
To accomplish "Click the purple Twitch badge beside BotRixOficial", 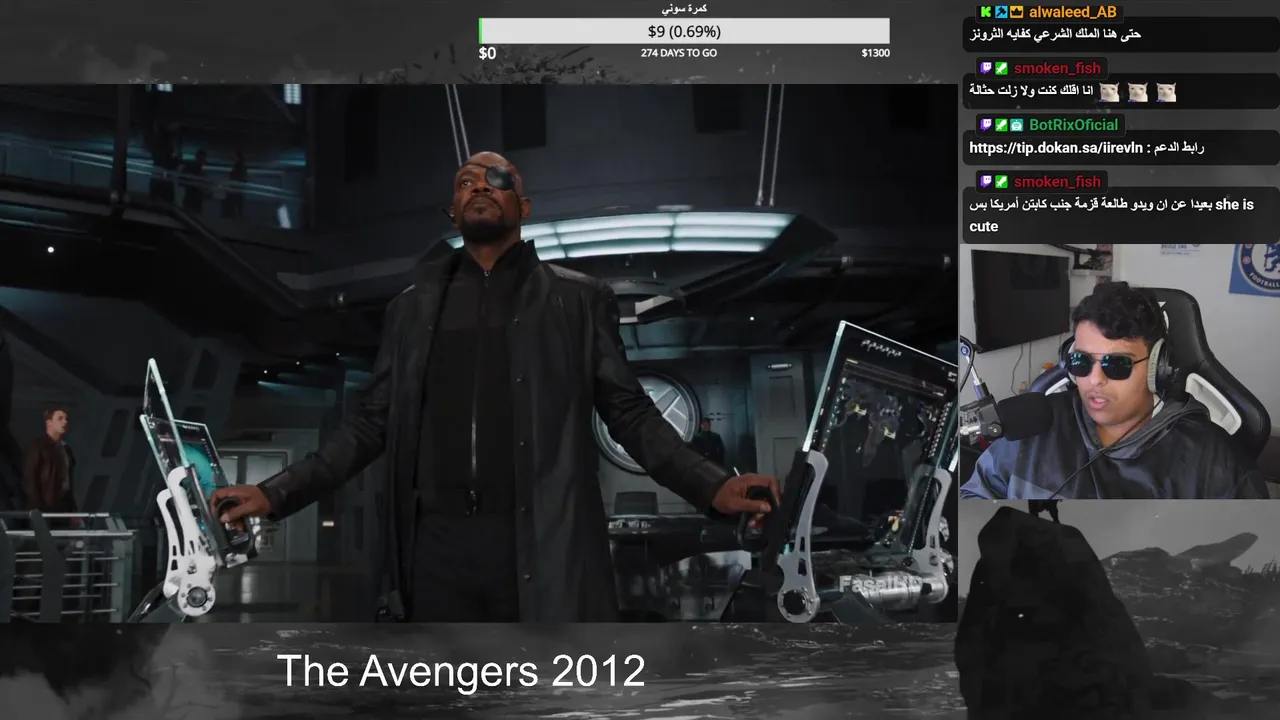I will pos(985,125).
